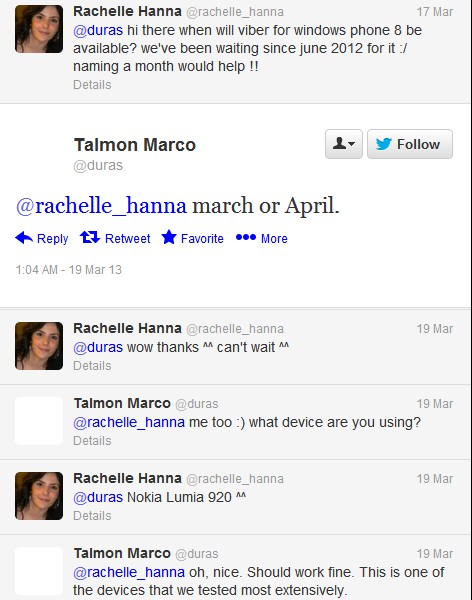Open the user actions dropdown beside Follow
The image size is (472, 600).
pos(344,144)
